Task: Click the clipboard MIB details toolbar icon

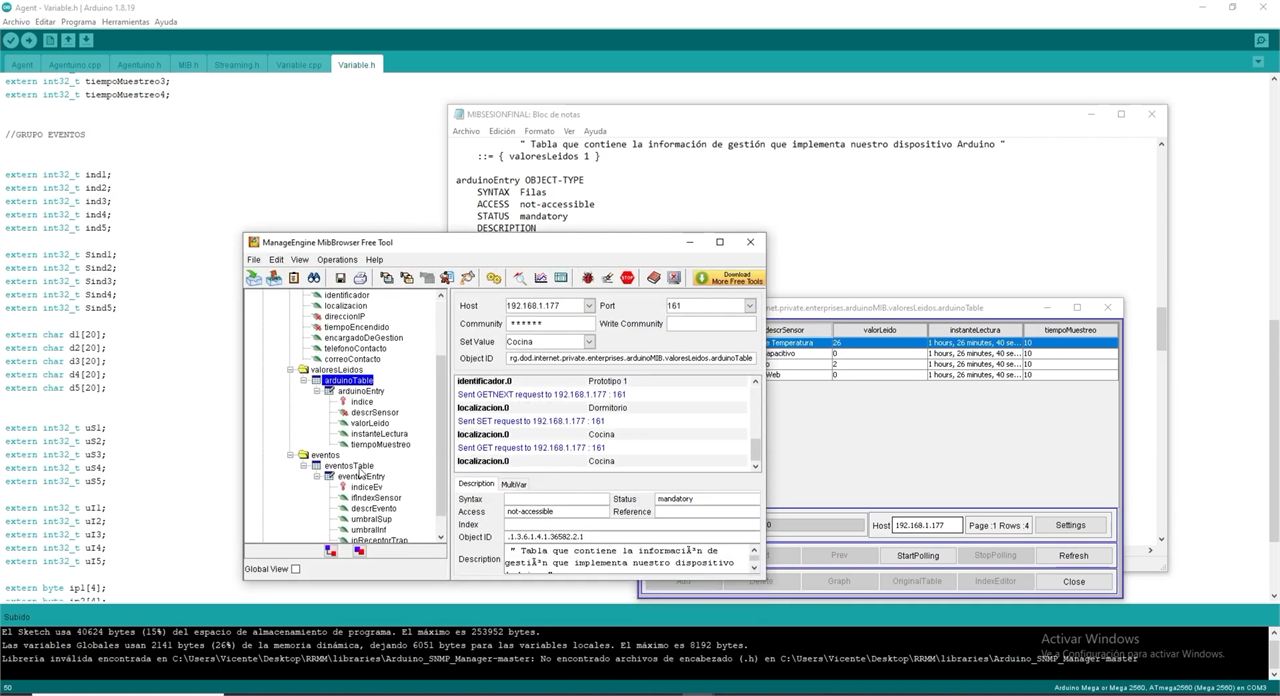Action: click(x=294, y=278)
